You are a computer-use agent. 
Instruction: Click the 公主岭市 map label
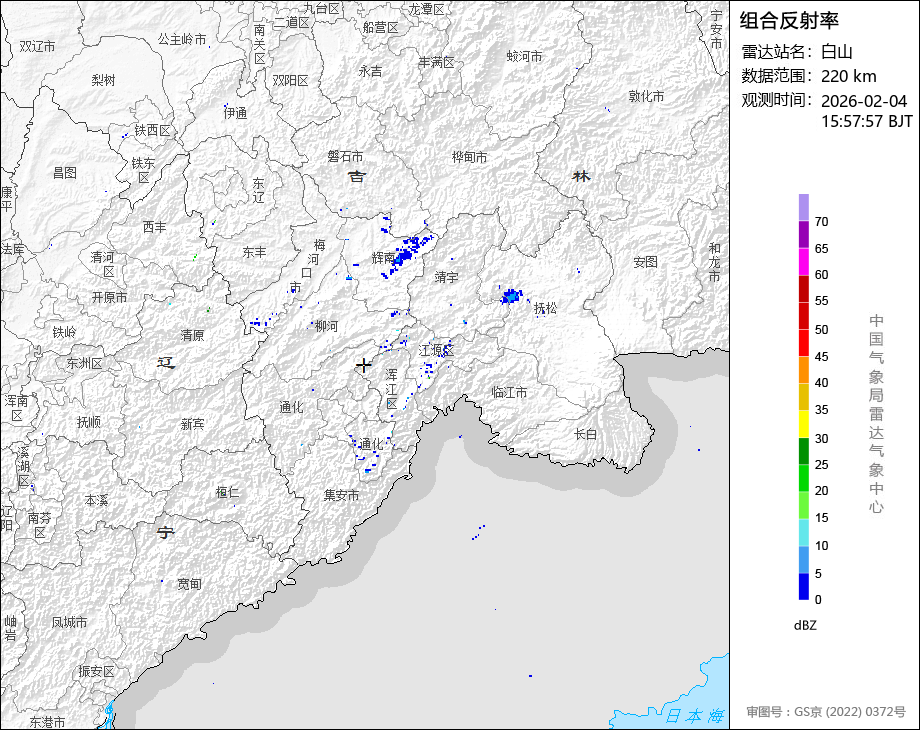pyautogui.click(x=182, y=39)
